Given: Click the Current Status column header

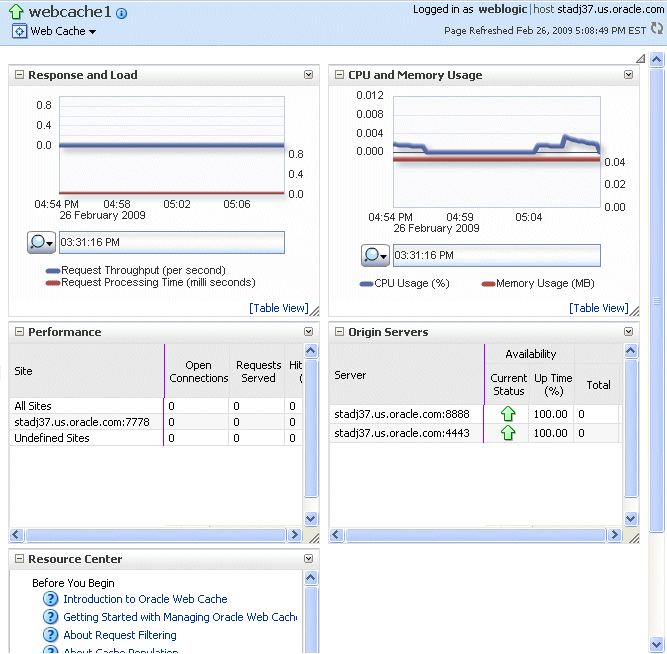Looking at the screenshot, I should point(508,384).
